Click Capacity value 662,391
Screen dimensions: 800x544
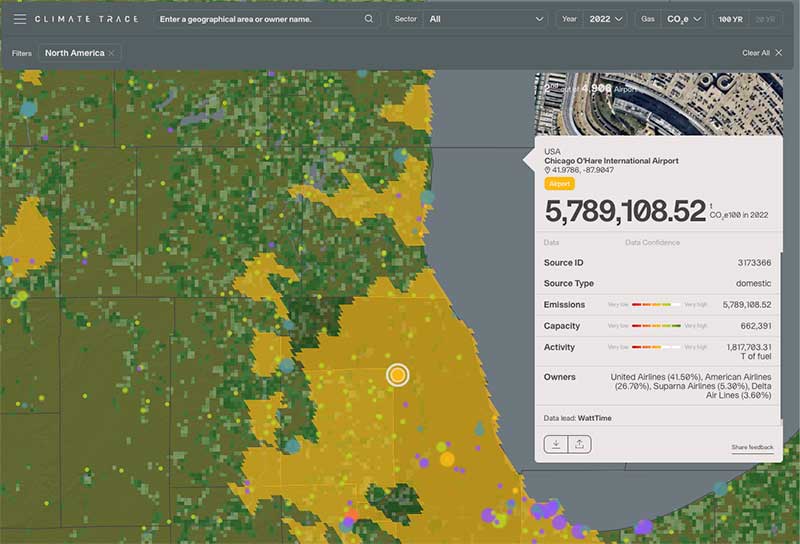pyautogui.click(x=756, y=326)
